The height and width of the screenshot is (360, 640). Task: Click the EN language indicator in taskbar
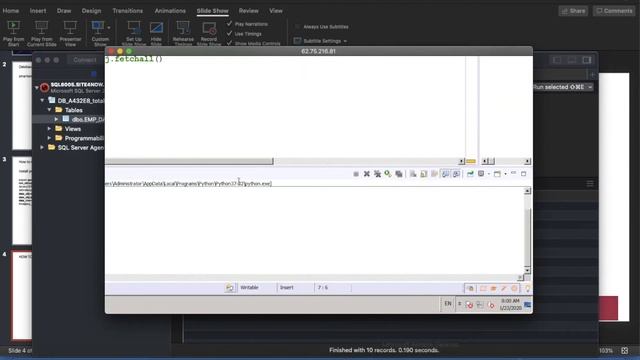[x=448, y=304]
